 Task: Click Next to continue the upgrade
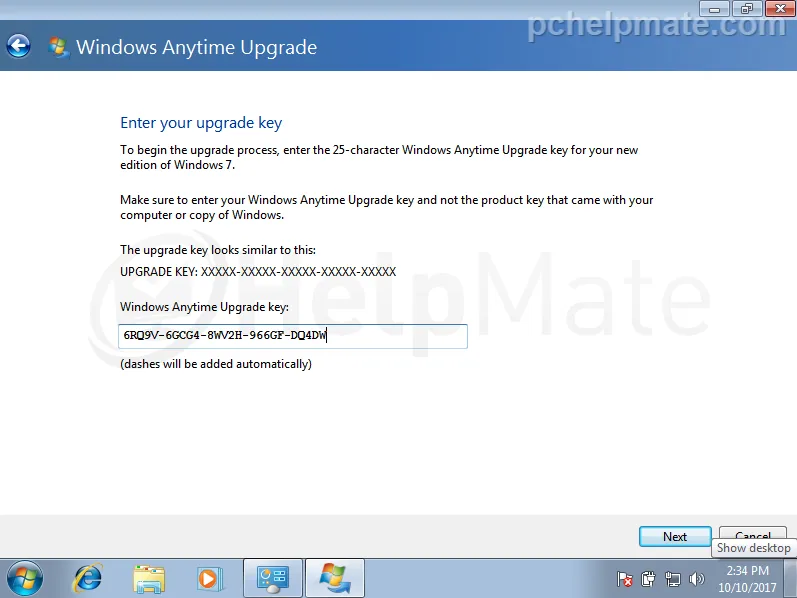tap(675, 536)
